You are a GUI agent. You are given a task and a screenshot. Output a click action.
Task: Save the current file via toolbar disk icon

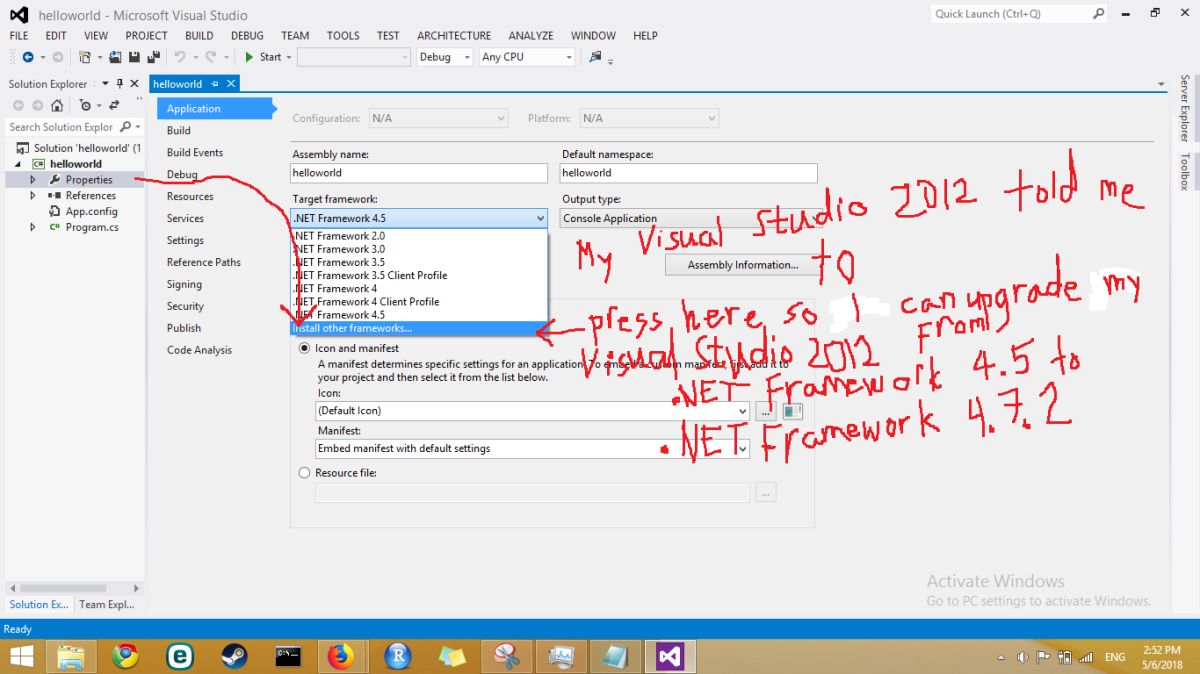(x=135, y=57)
